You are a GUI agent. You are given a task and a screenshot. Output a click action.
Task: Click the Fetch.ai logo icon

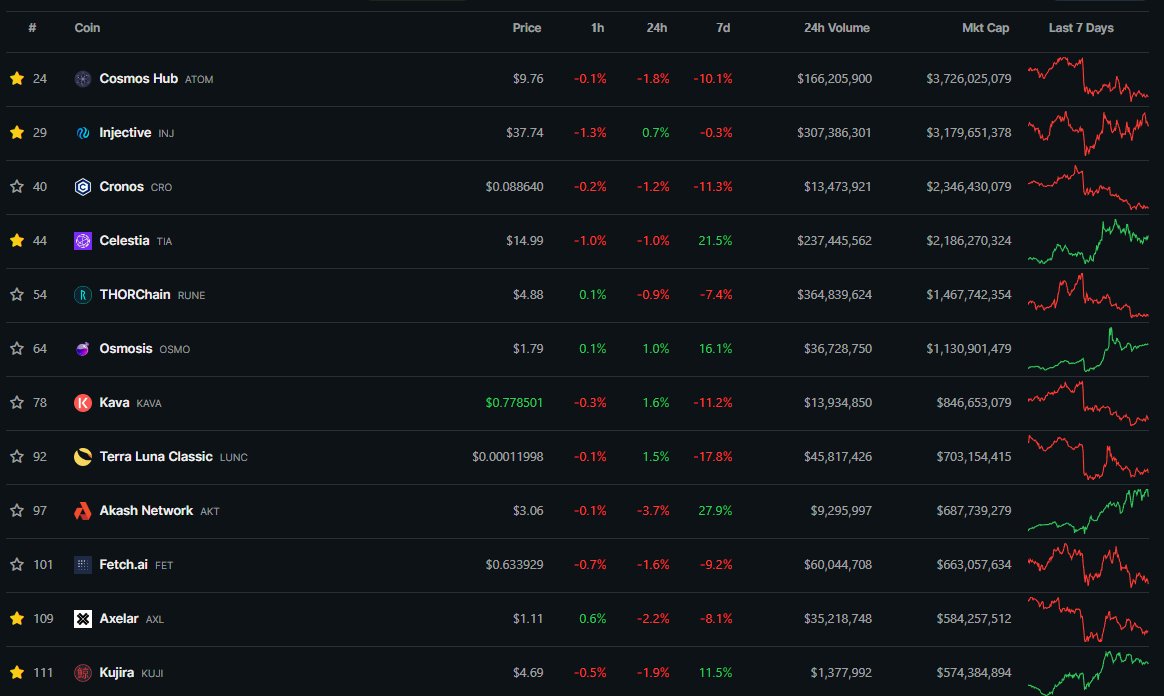[82, 565]
